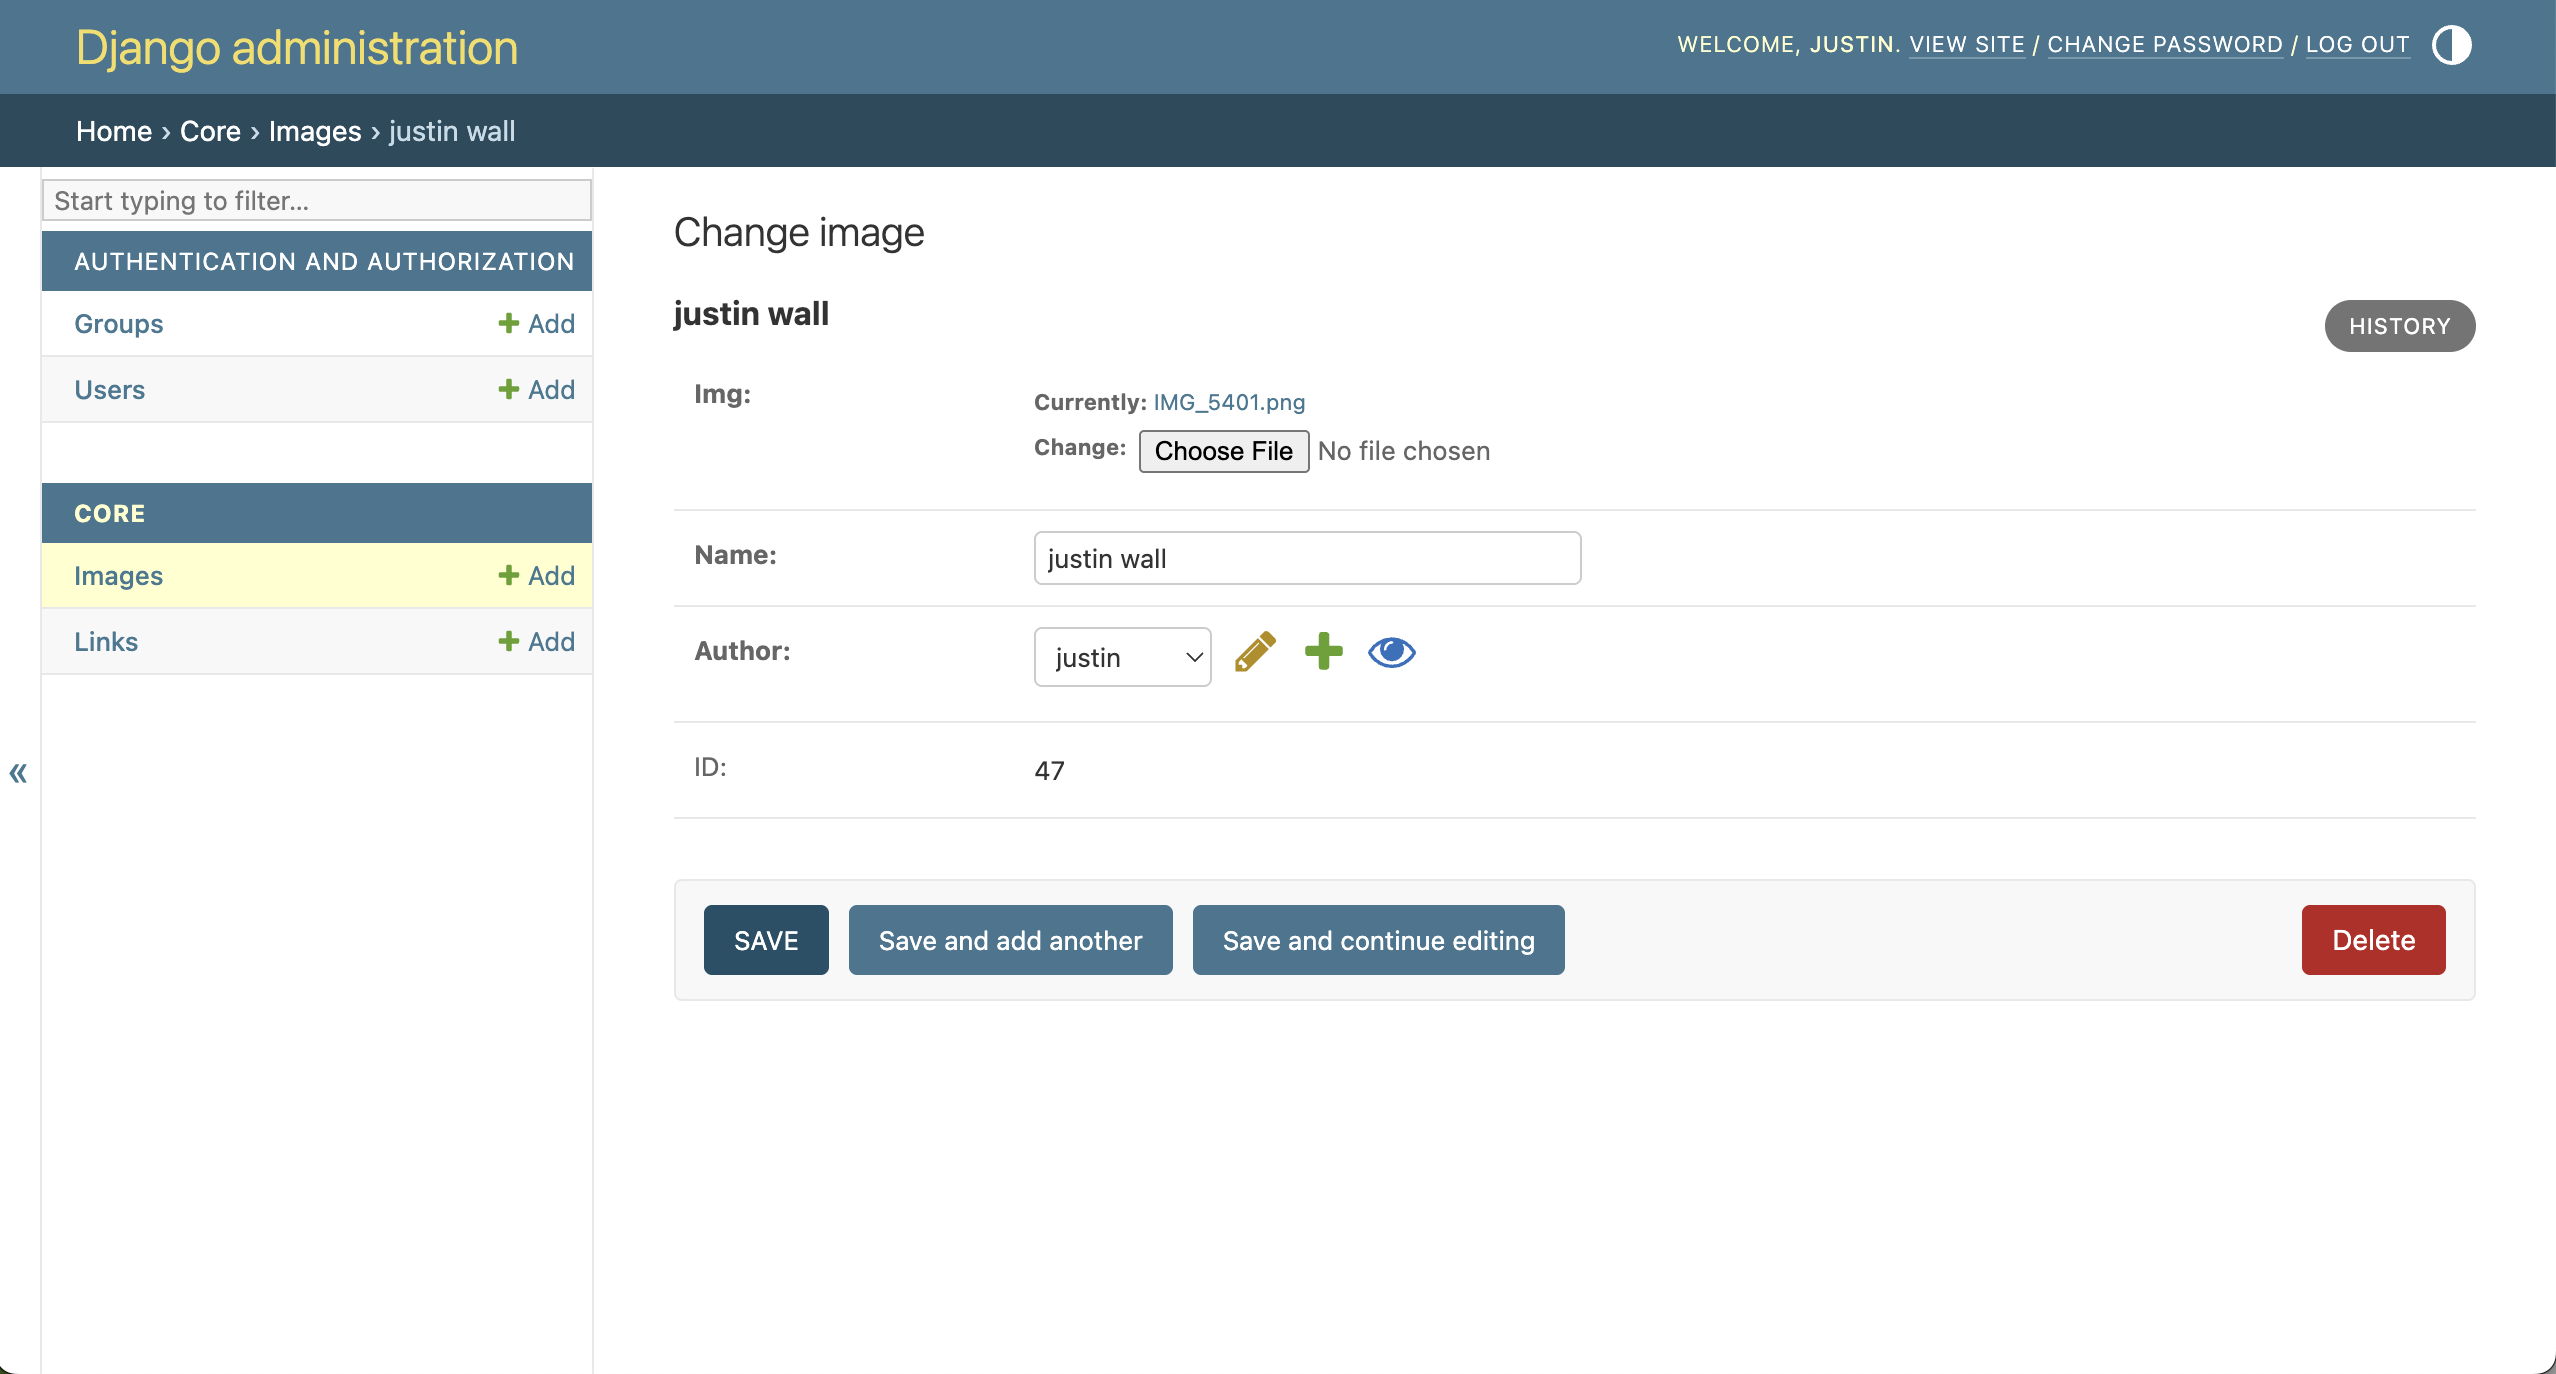Image resolution: width=2556 pixels, height=1374 pixels.
Task: Click Add plus next to Users
Action: [x=536, y=390]
